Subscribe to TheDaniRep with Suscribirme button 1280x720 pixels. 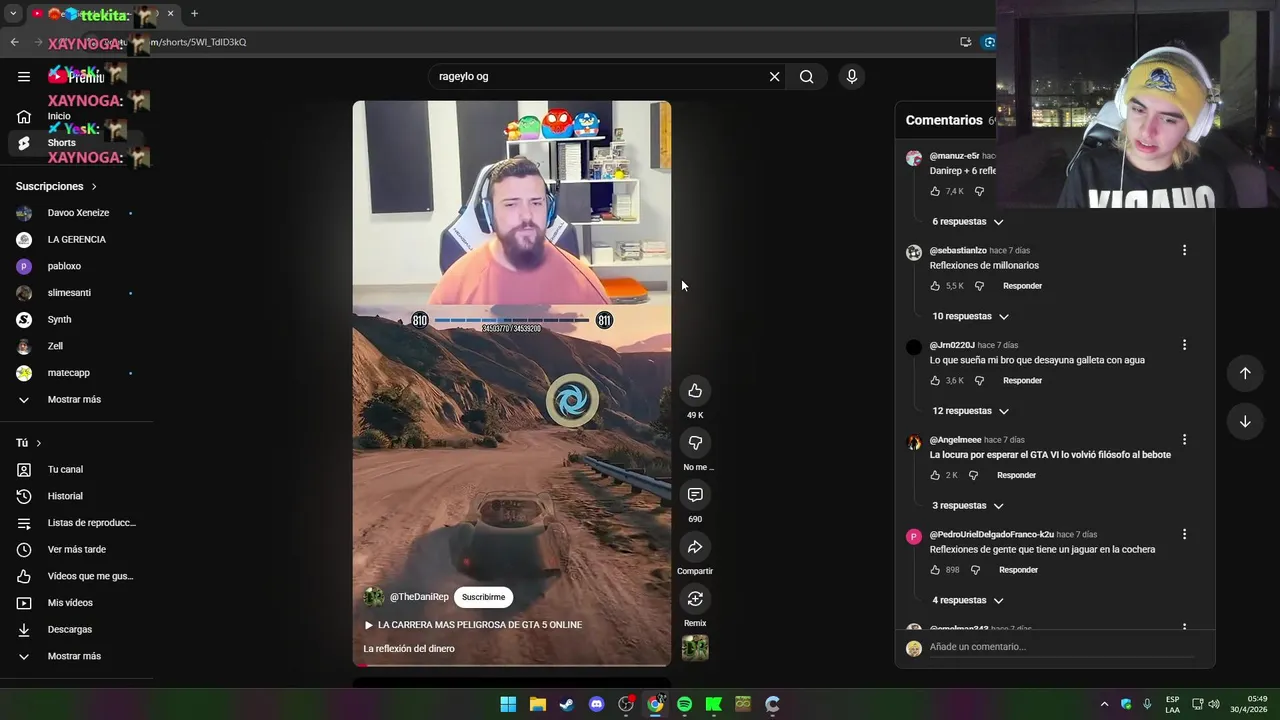coord(483,597)
